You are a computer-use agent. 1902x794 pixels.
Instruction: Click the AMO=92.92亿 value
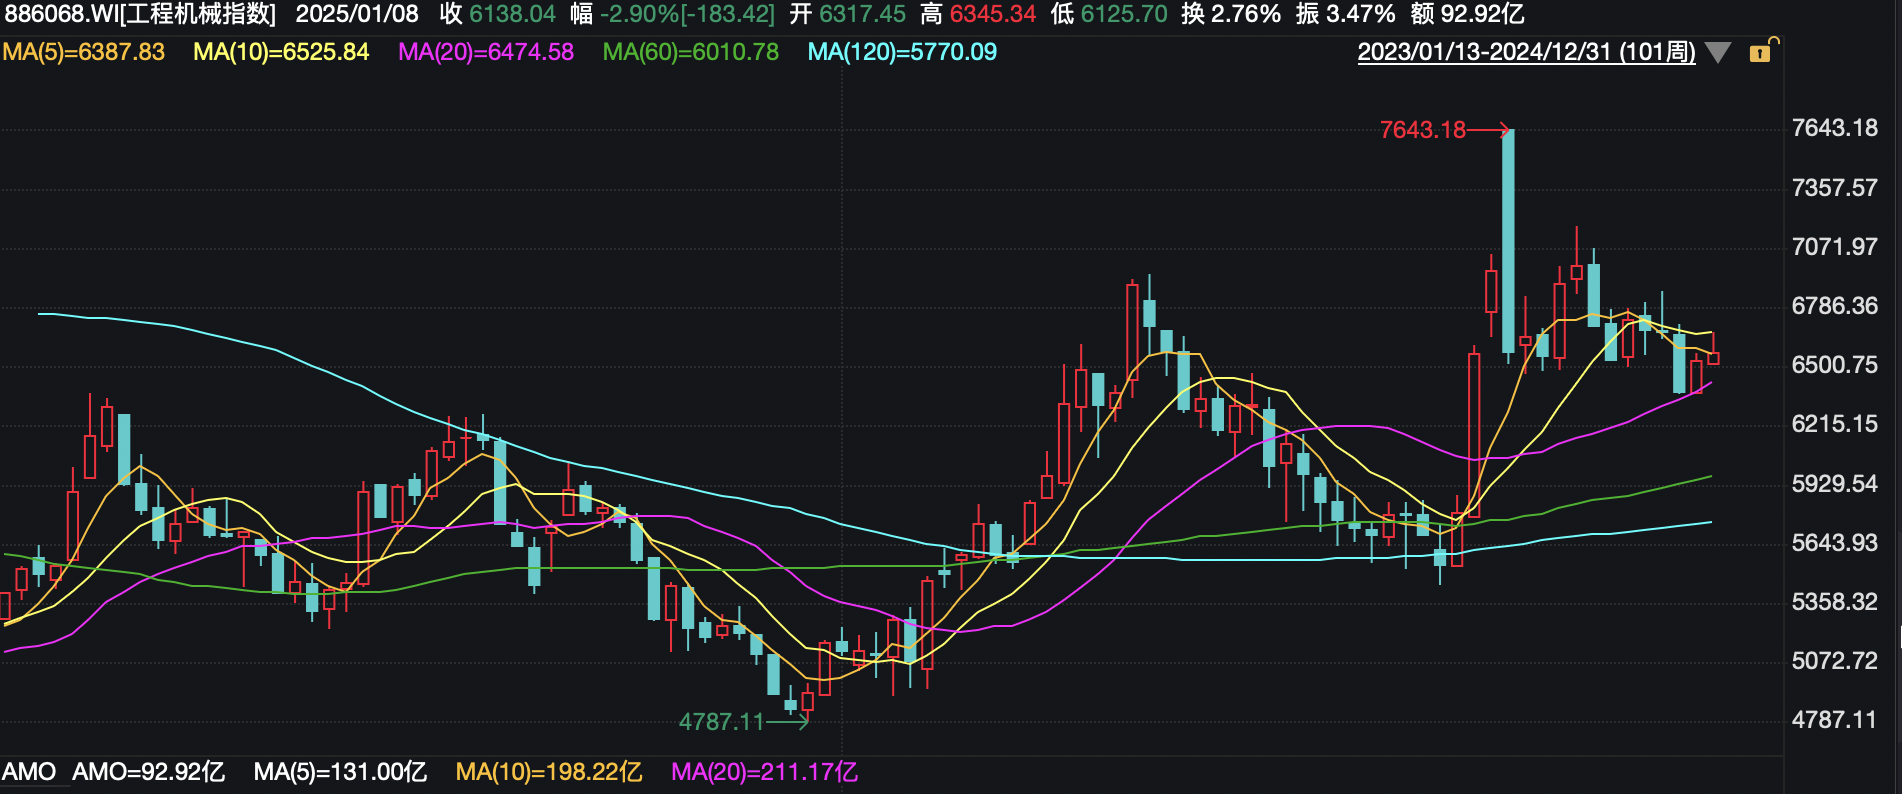pos(149,772)
